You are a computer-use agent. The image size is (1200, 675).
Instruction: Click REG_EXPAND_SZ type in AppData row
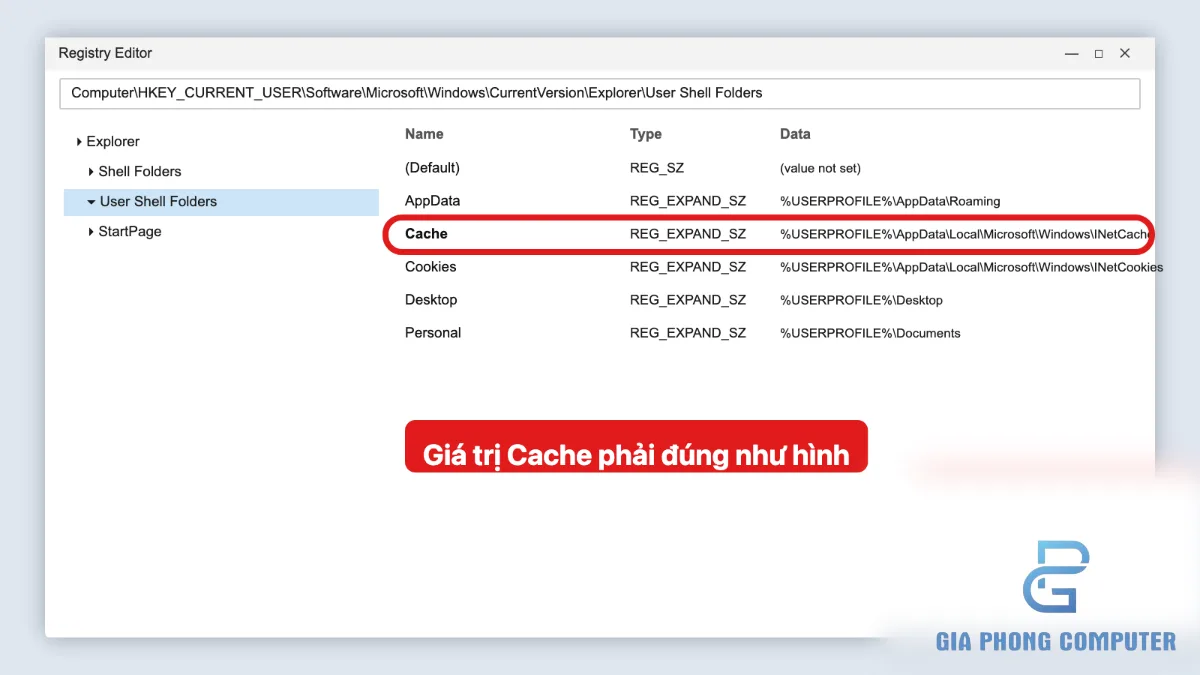(x=688, y=201)
